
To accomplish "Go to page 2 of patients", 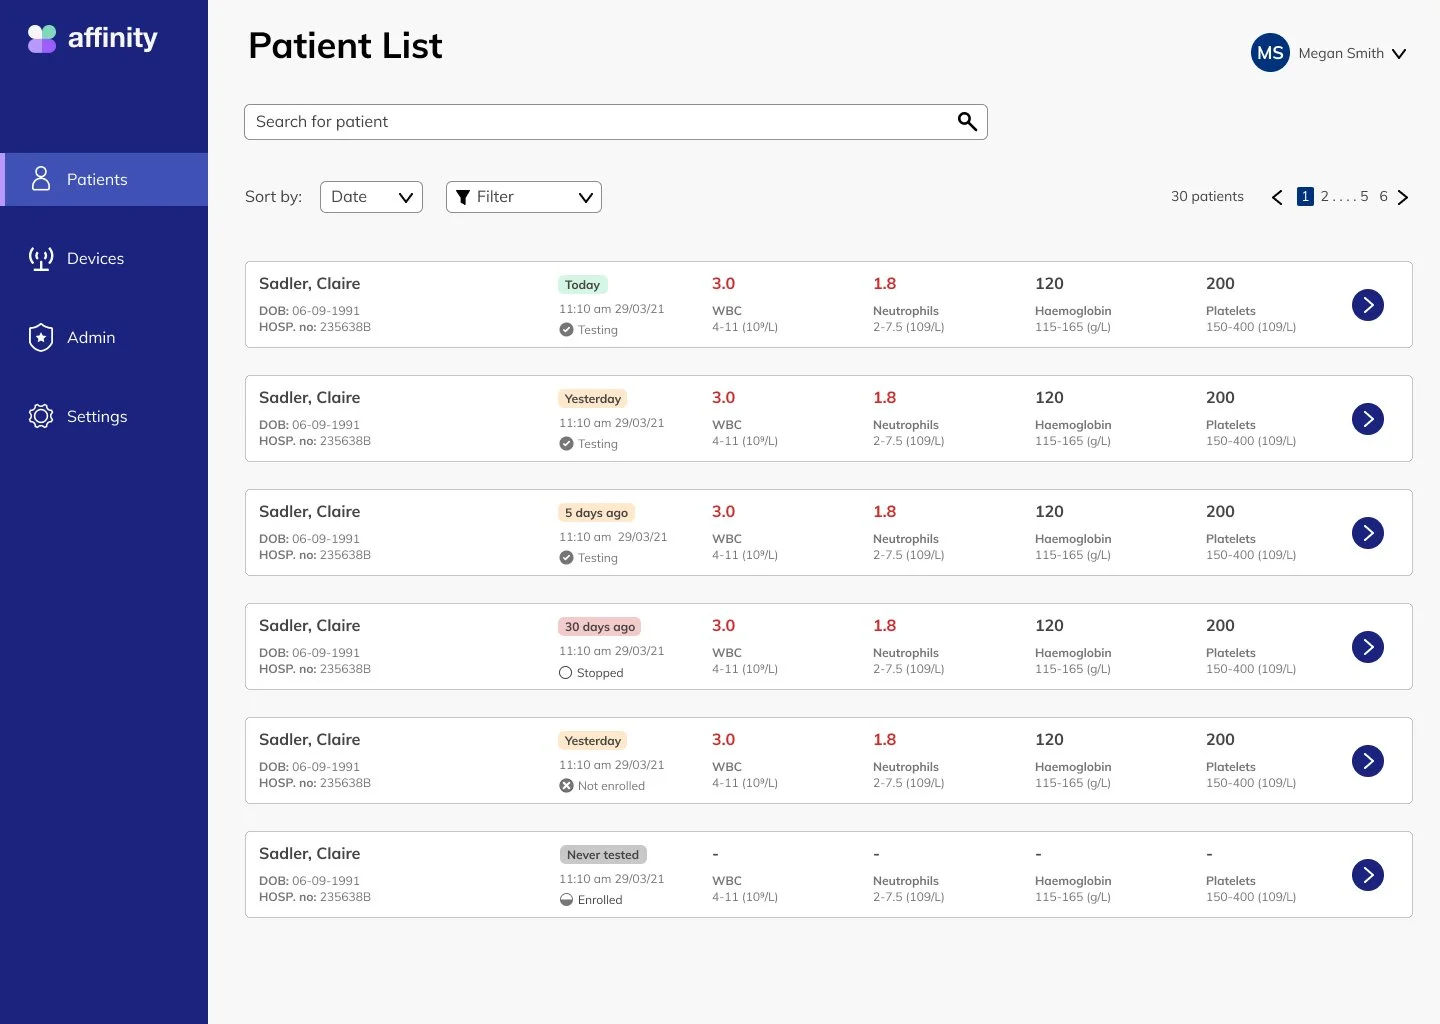I will pos(1325,197).
